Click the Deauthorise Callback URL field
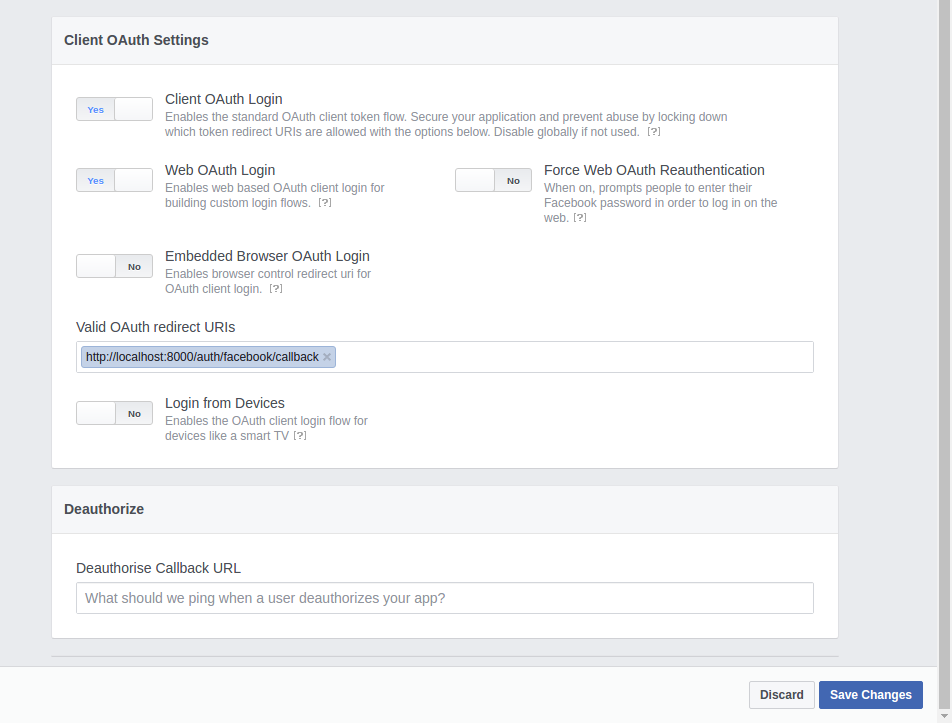 pyautogui.click(x=444, y=598)
